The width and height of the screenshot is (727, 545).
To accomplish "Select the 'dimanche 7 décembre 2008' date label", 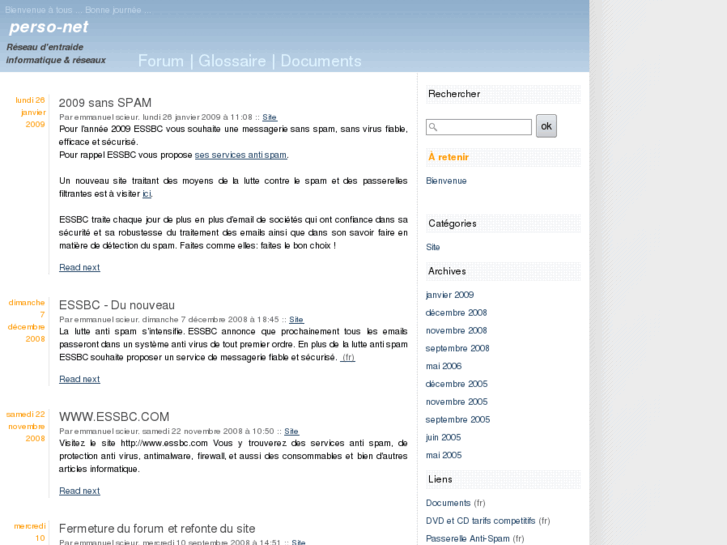I will coord(26,321).
